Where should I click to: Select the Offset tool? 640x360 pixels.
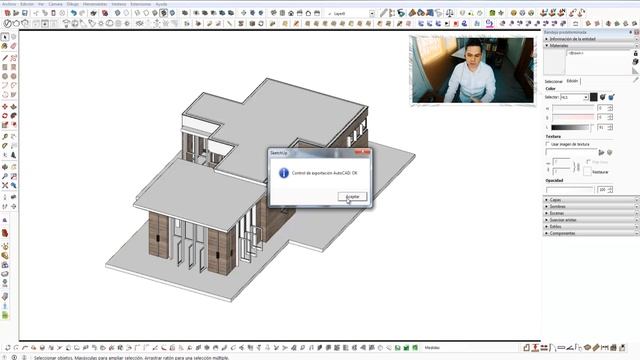13,125
